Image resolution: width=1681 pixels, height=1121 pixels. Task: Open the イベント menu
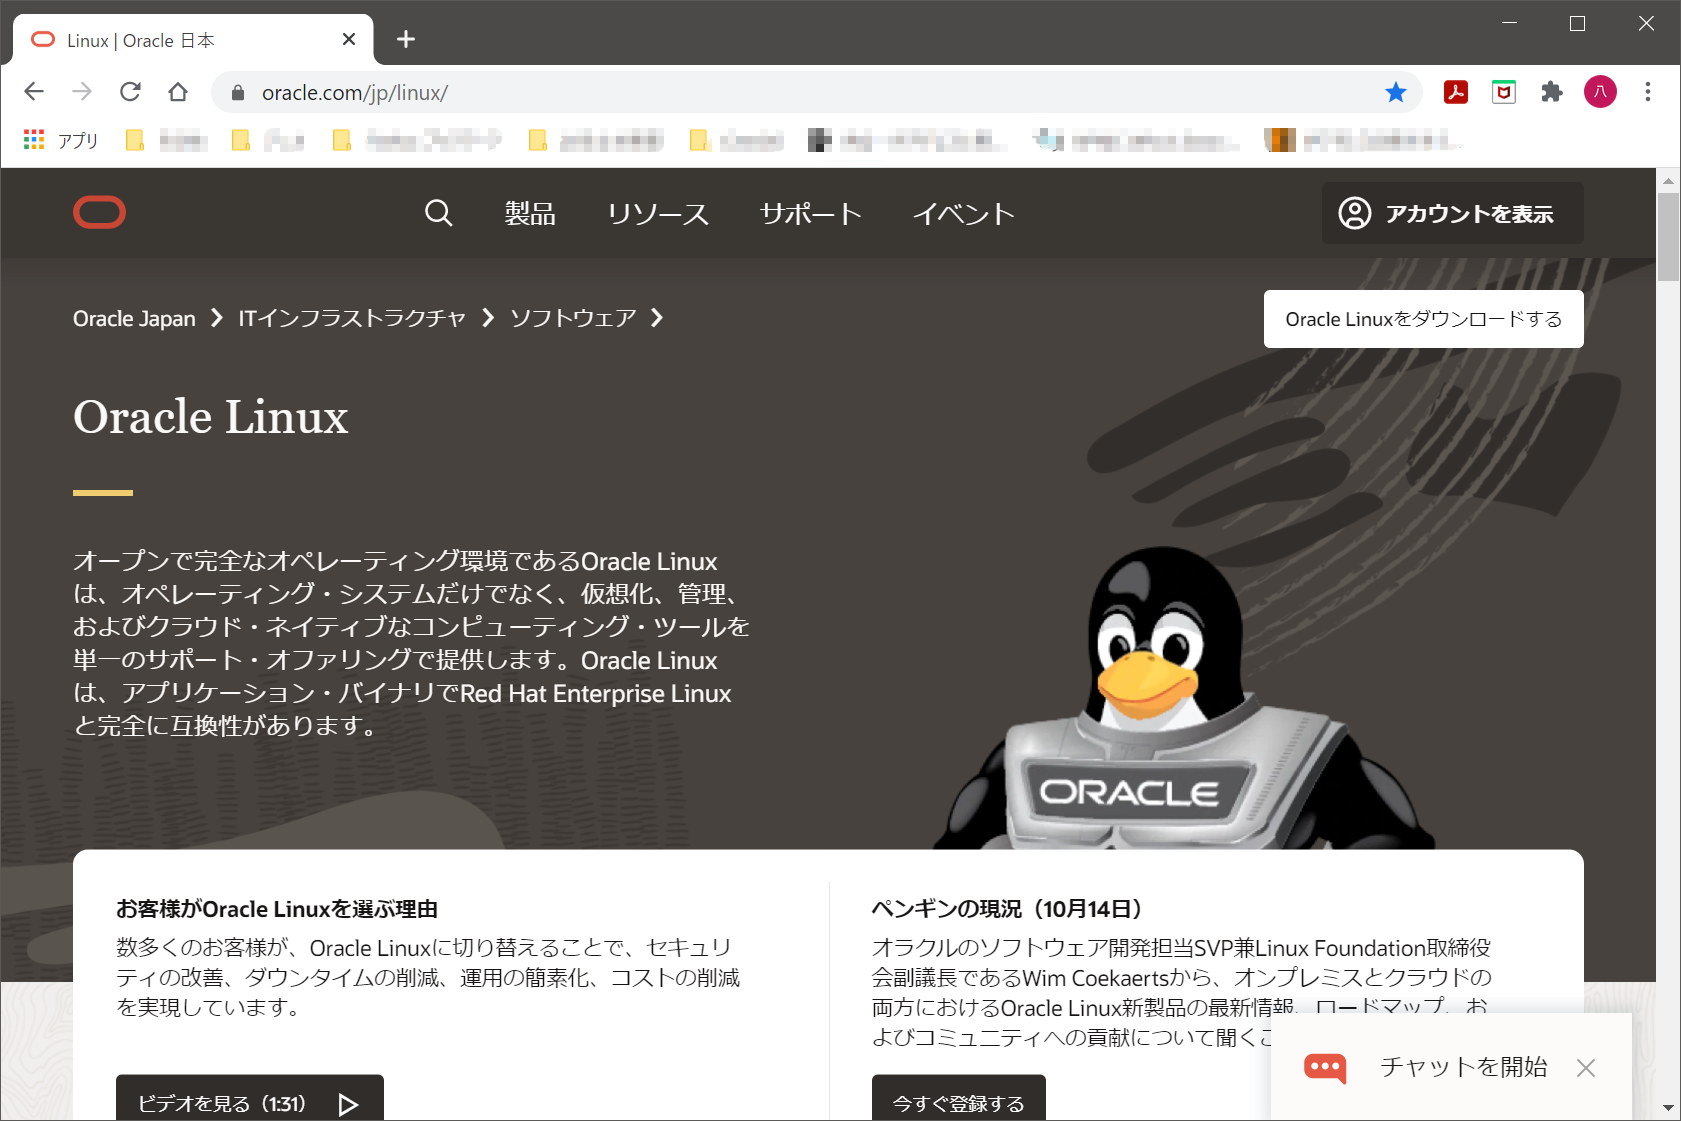click(963, 214)
